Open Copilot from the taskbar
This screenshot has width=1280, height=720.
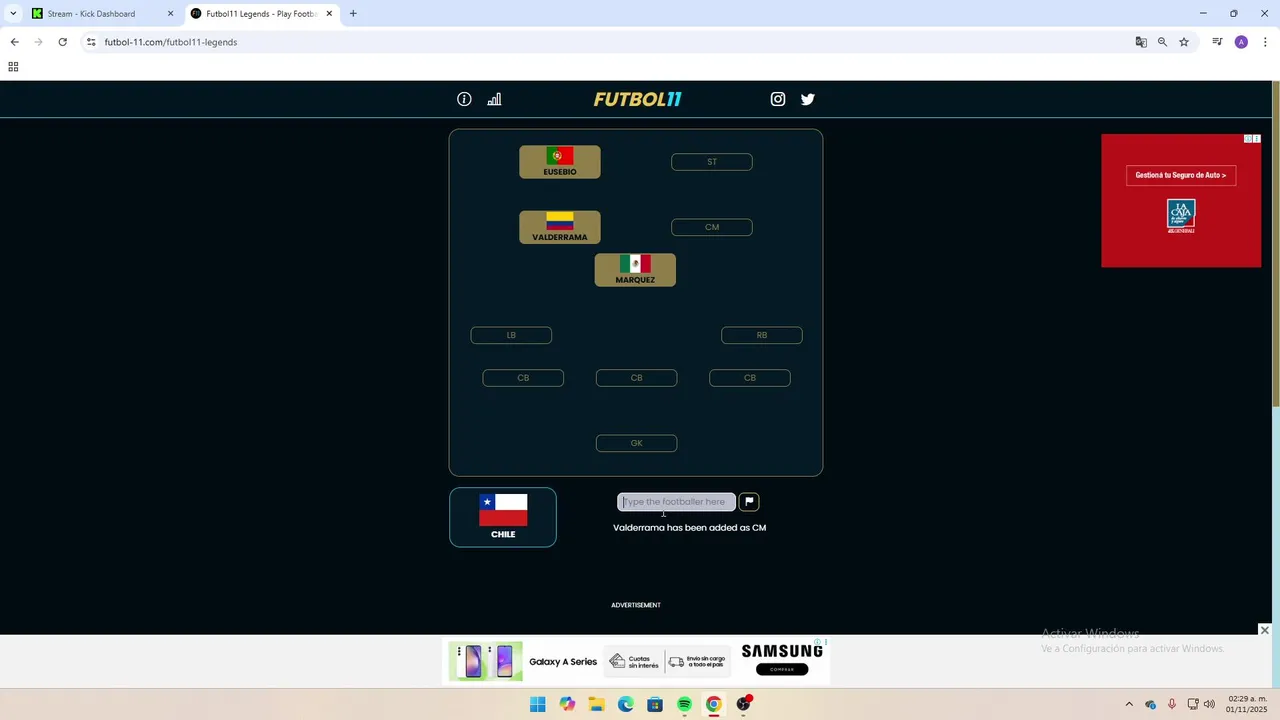click(567, 704)
